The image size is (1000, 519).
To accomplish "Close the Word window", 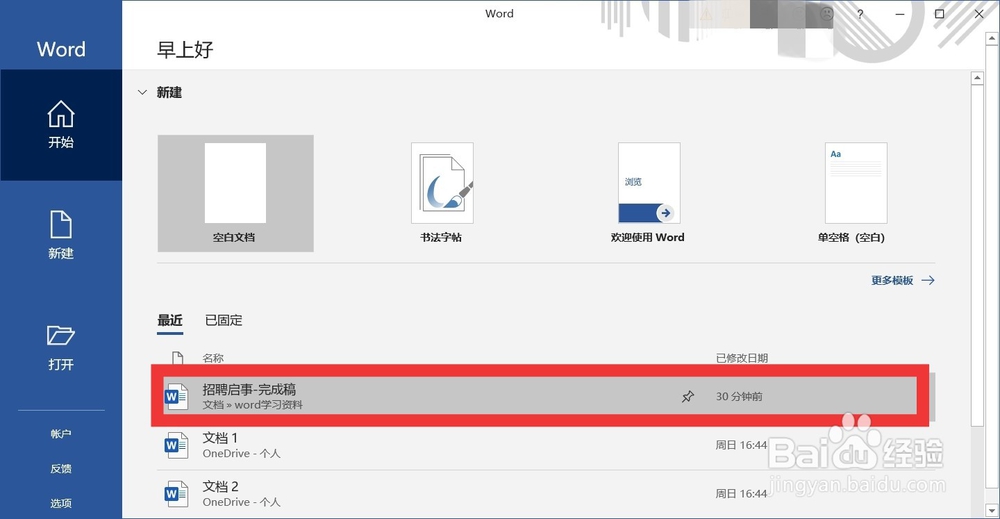I will [979, 14].
